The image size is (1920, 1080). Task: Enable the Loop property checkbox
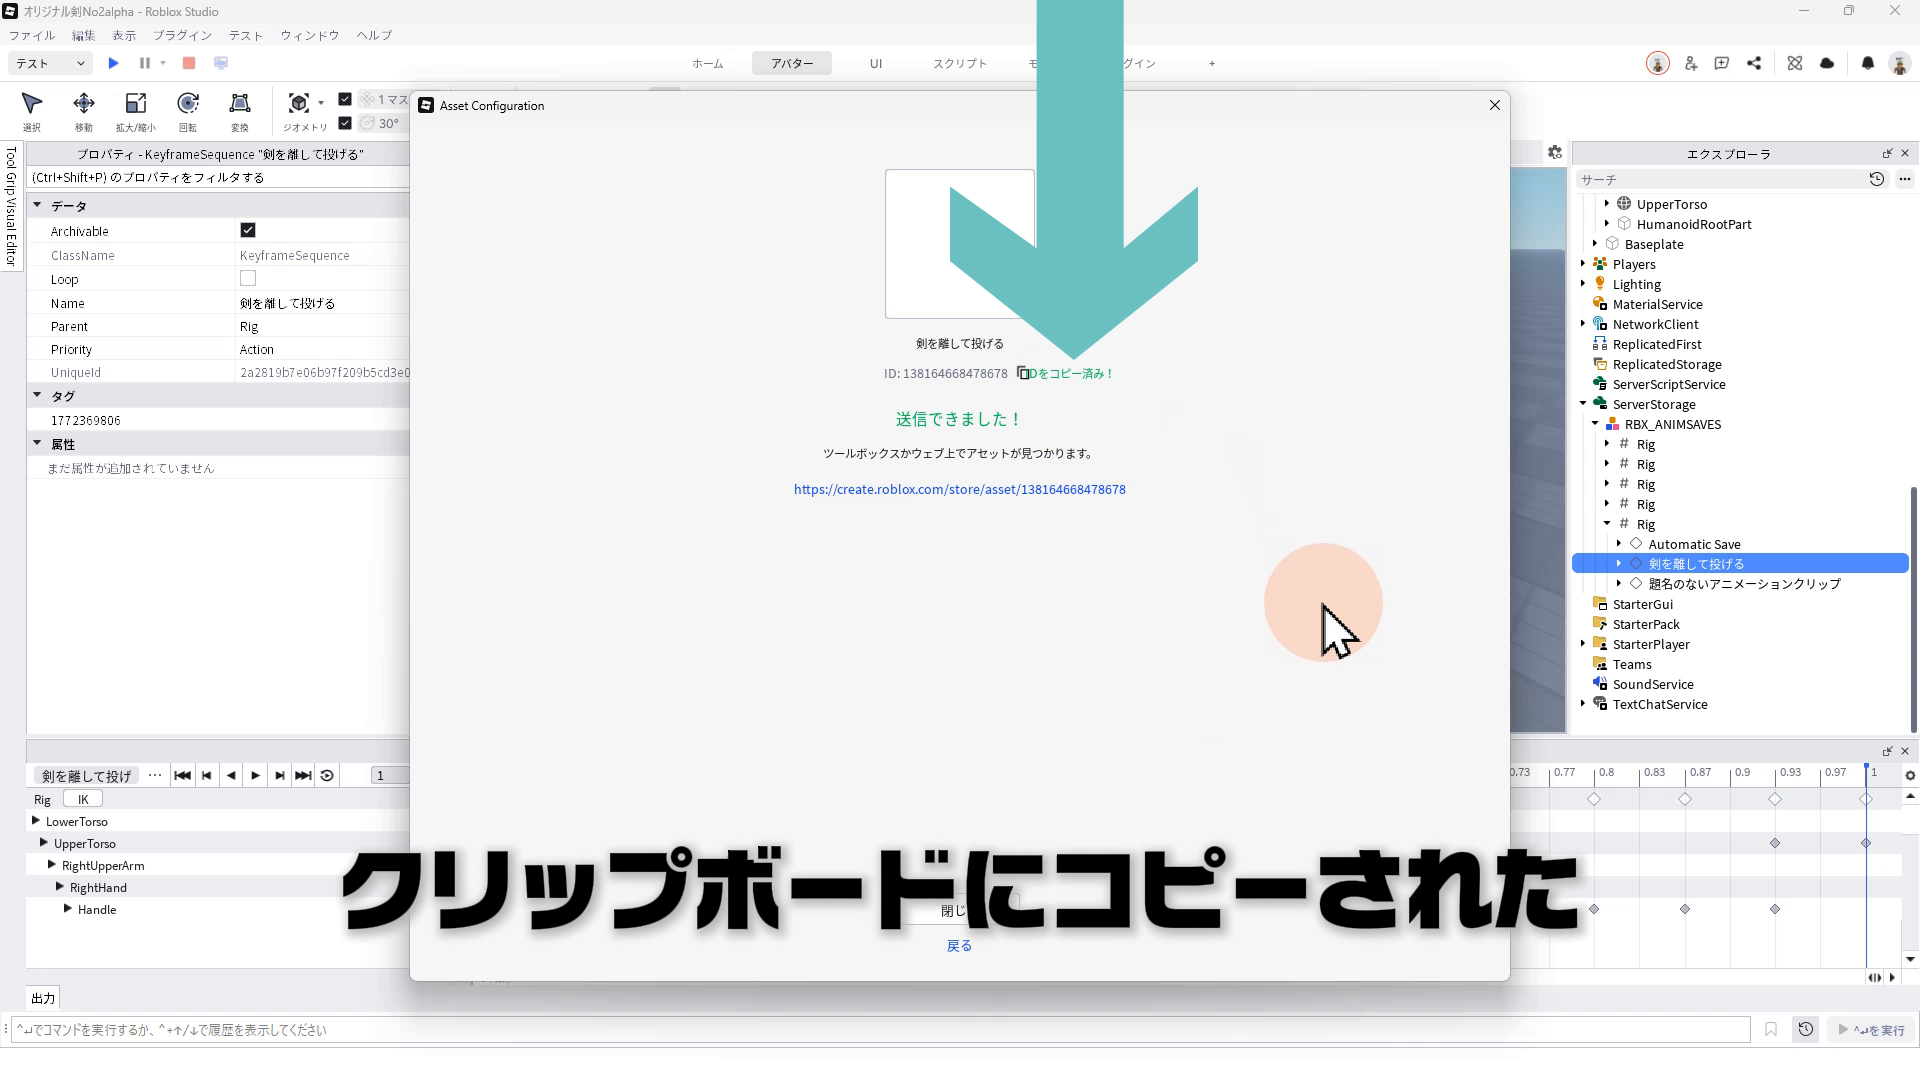click(248, 279)
